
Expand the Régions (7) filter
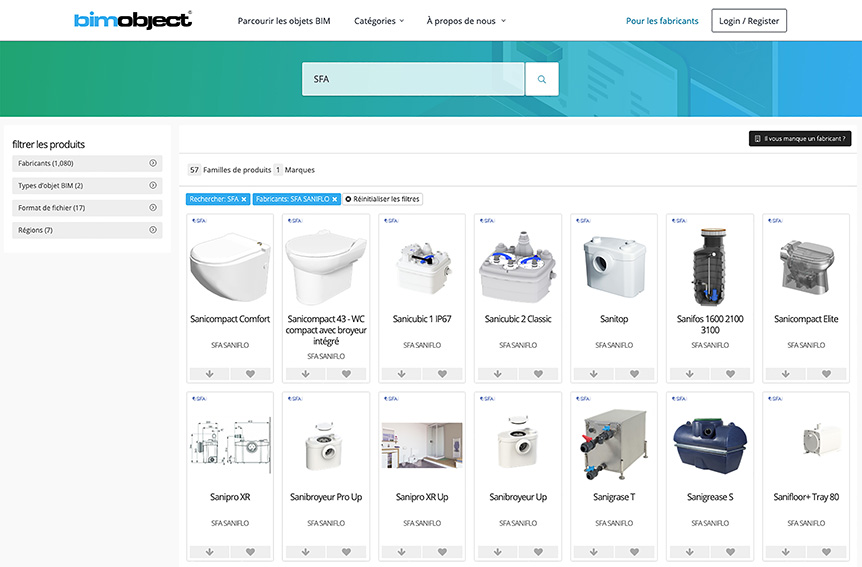coord(87,230)
